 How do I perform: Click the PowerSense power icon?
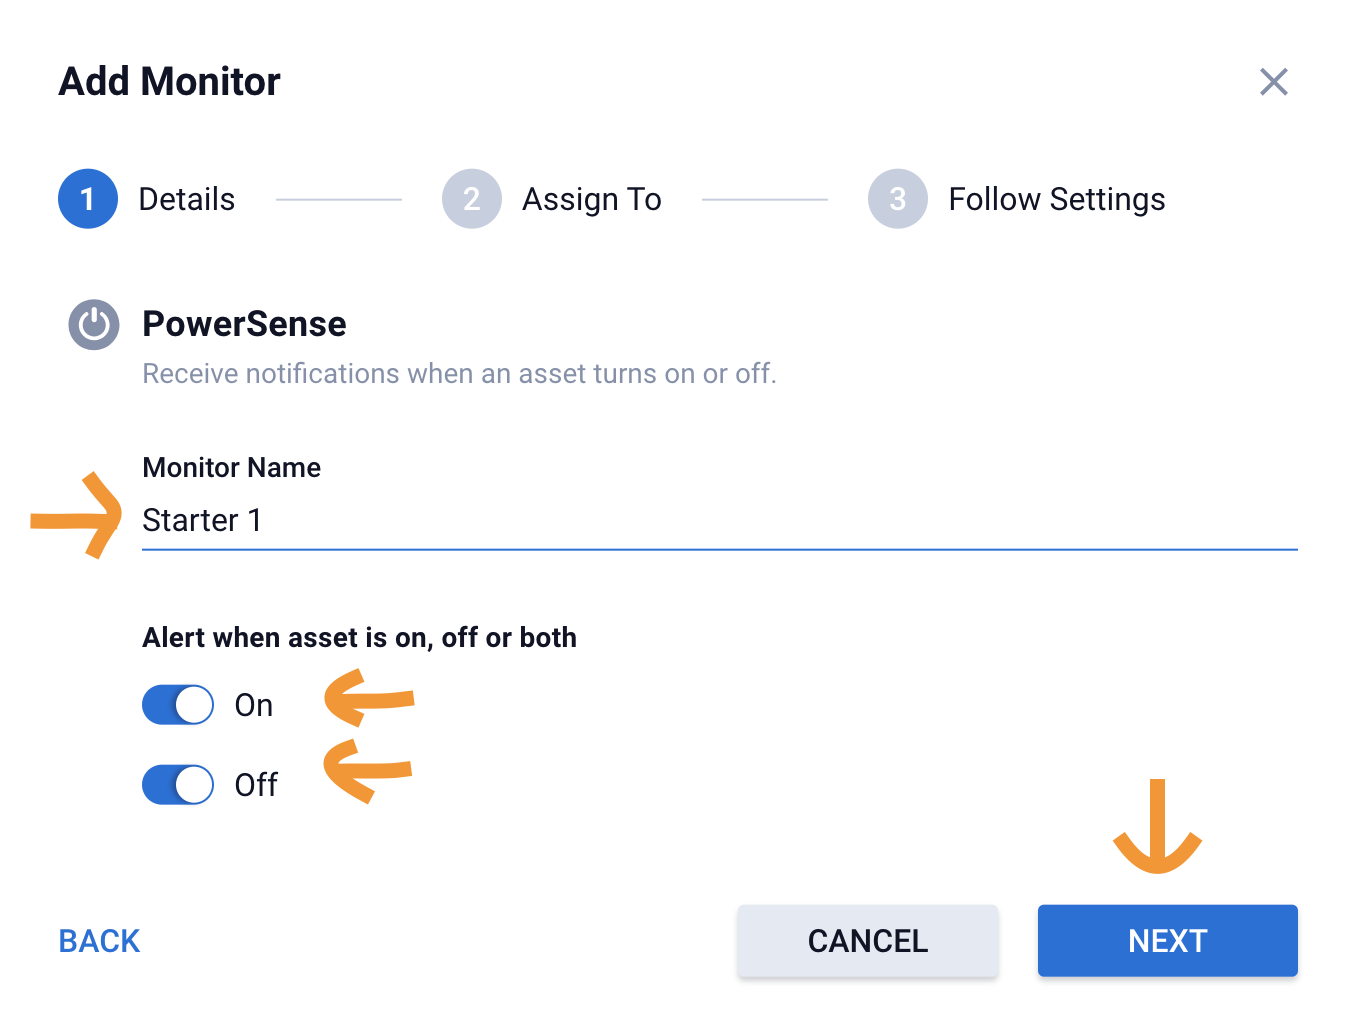[x=94, y=325]
